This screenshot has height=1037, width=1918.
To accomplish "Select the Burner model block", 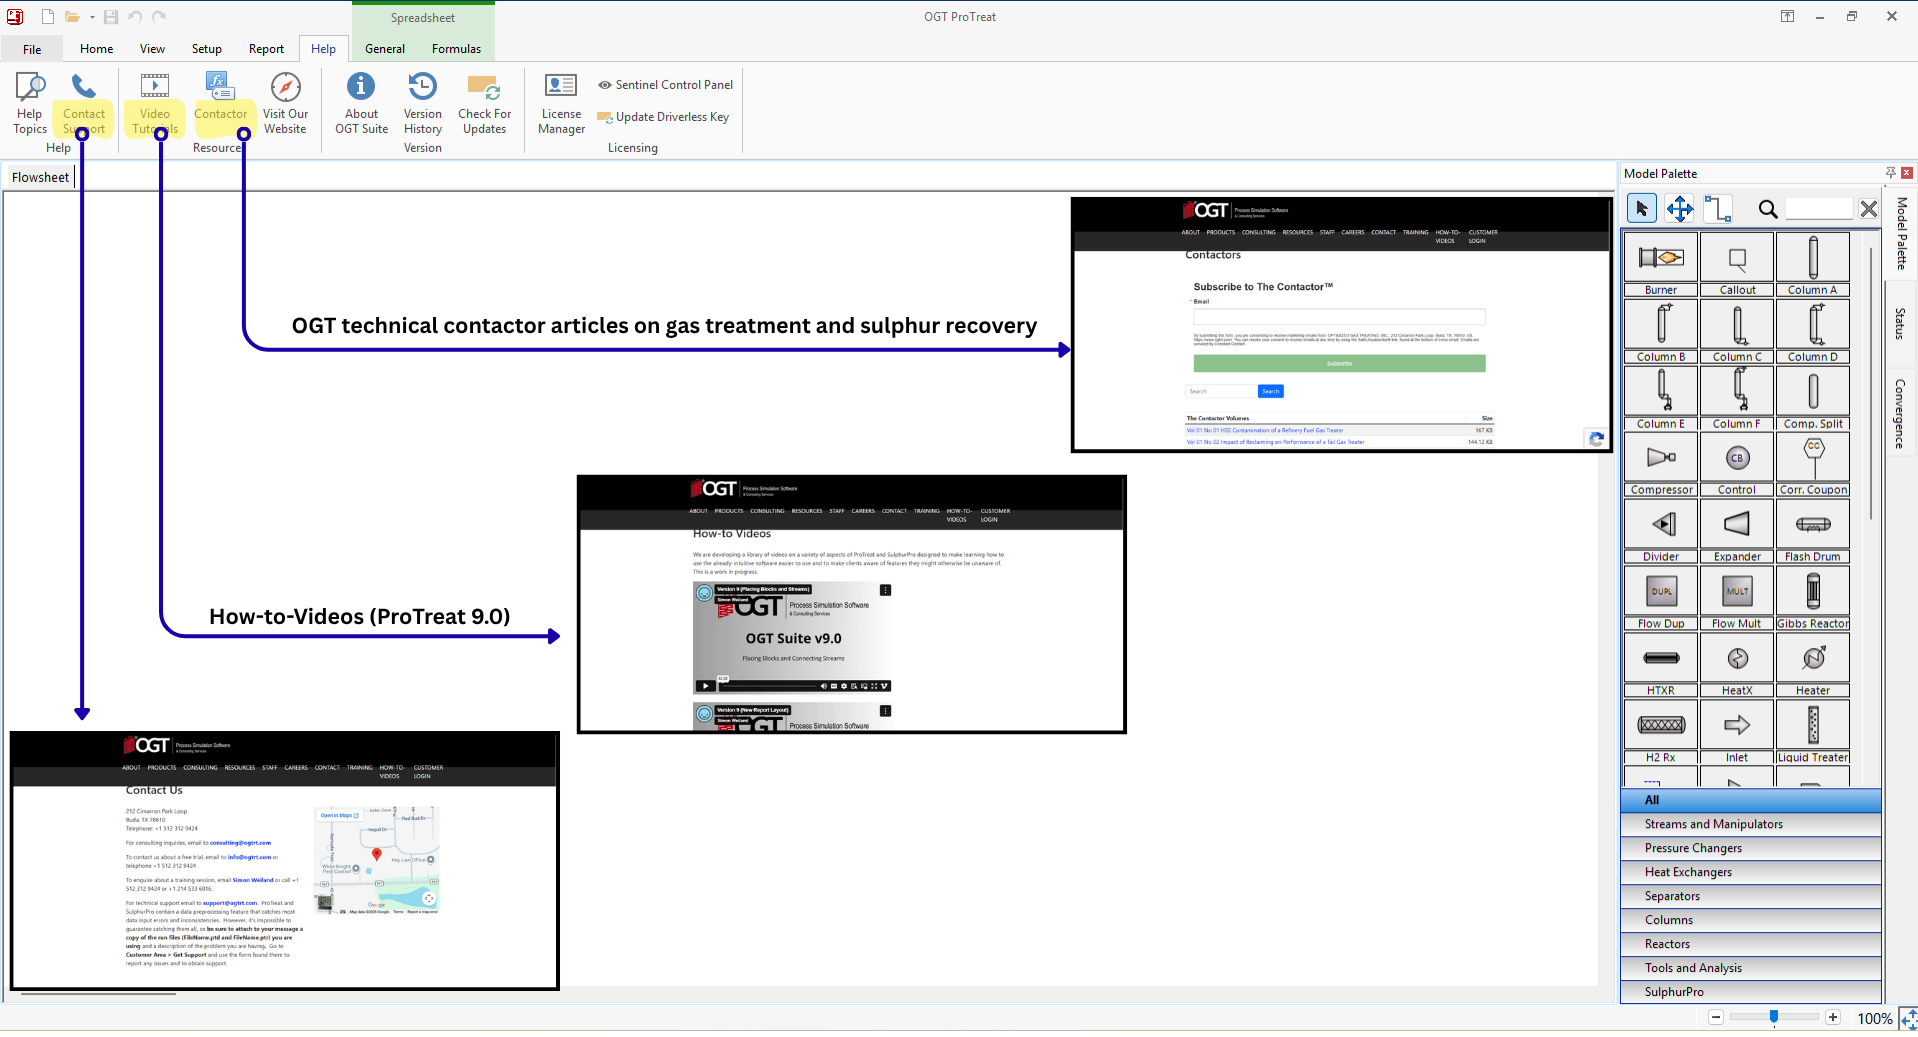I will coord(1661,264).
